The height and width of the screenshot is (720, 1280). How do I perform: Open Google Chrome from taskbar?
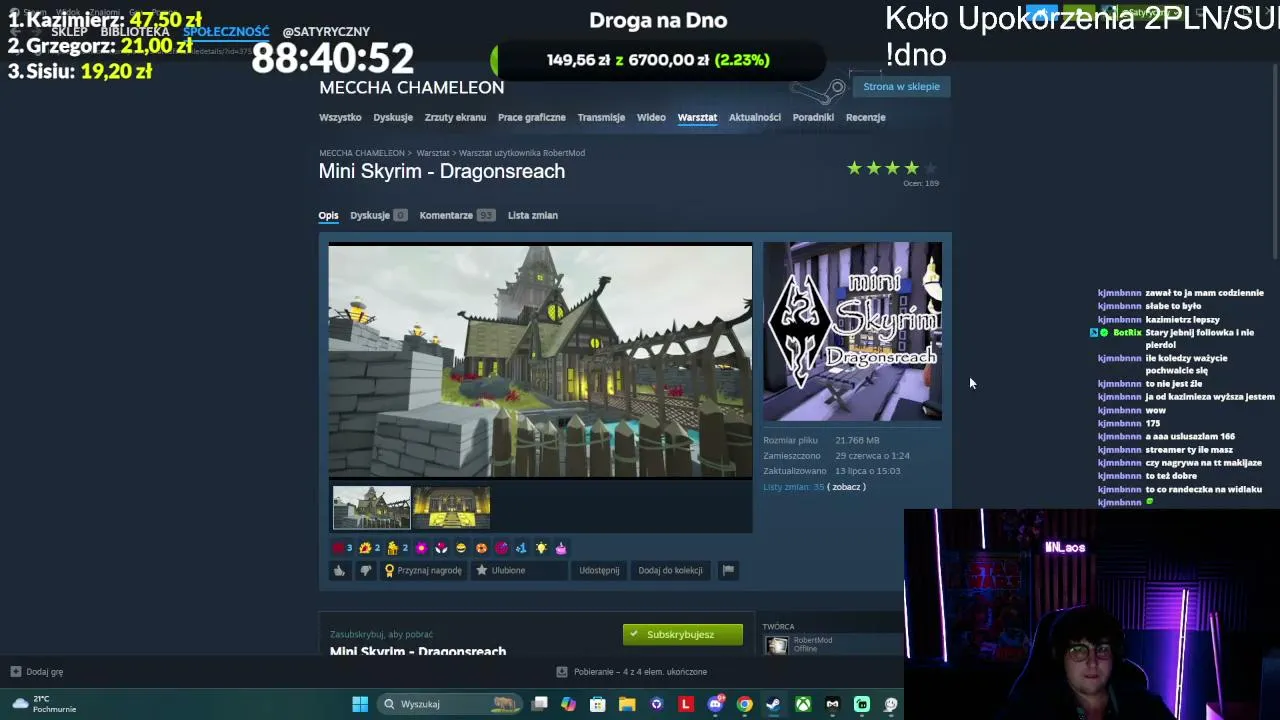(x=744, y=704)
